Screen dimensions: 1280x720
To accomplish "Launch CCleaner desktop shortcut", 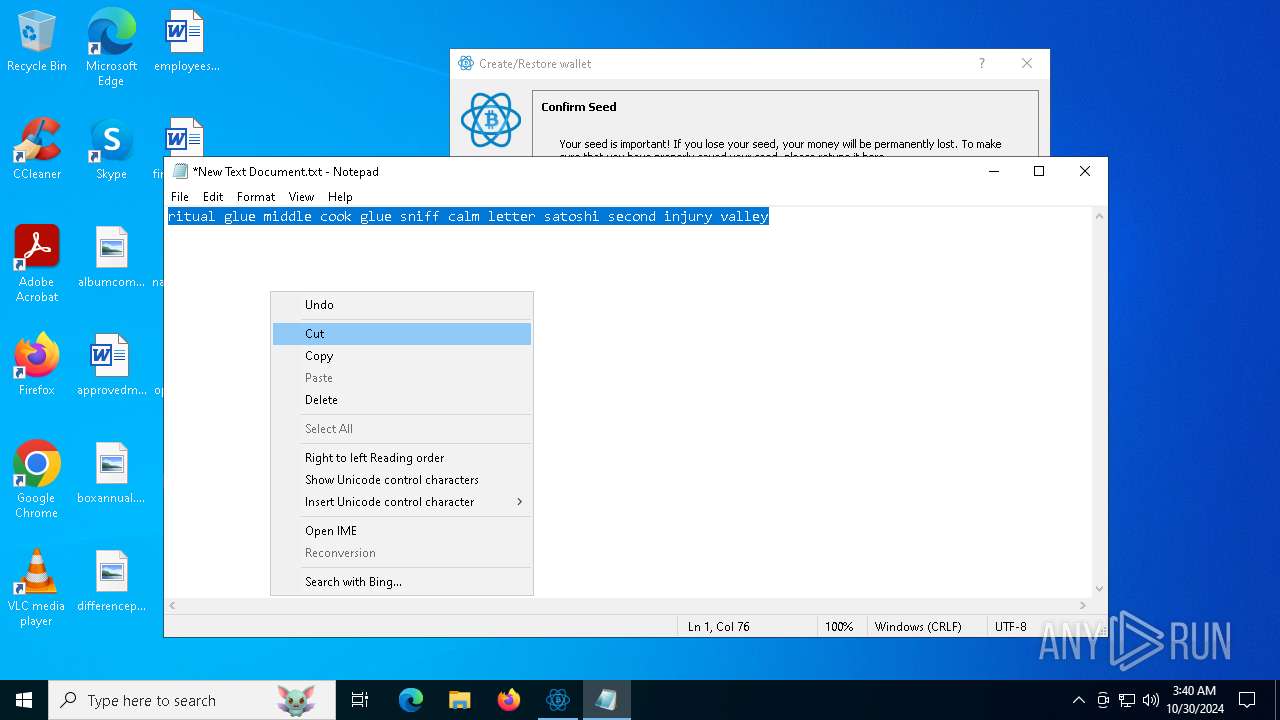I will tap(37, 148).
